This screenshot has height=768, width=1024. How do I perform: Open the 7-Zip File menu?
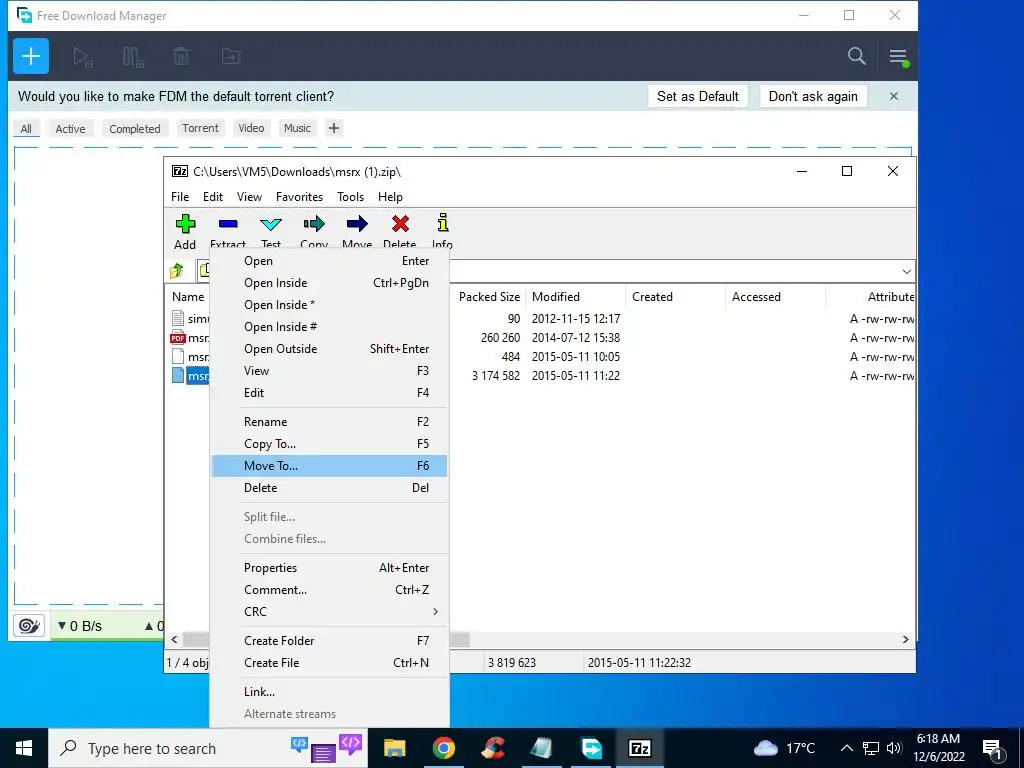pos(180,197)
